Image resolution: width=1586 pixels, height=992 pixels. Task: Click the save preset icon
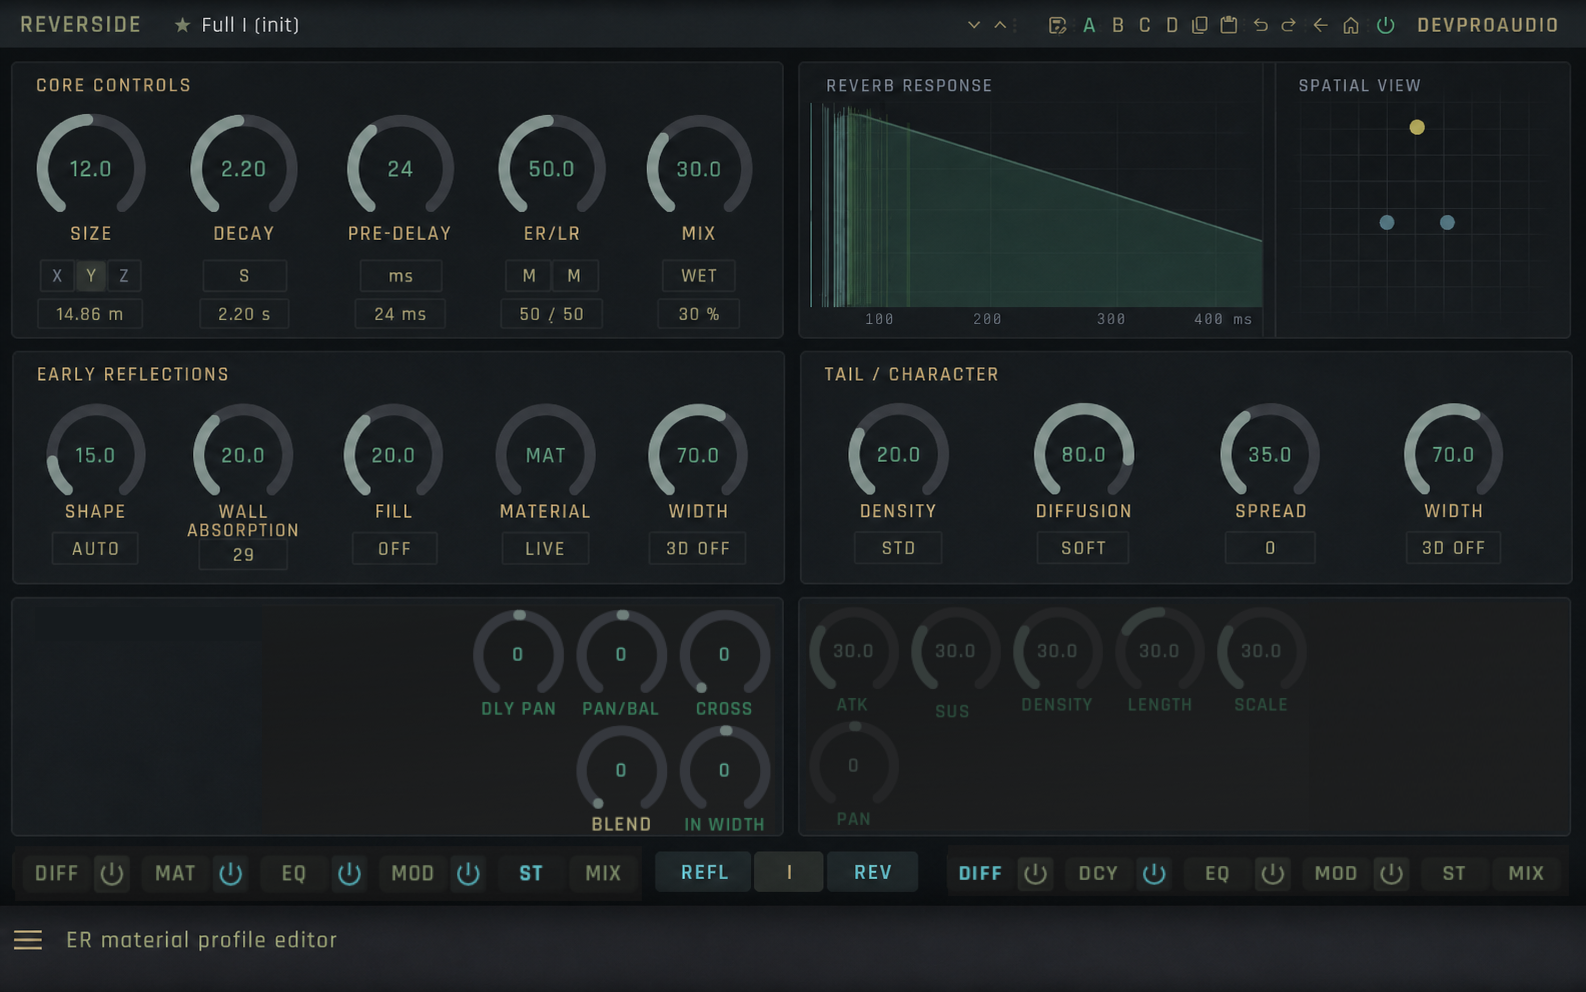point(1057,25)
